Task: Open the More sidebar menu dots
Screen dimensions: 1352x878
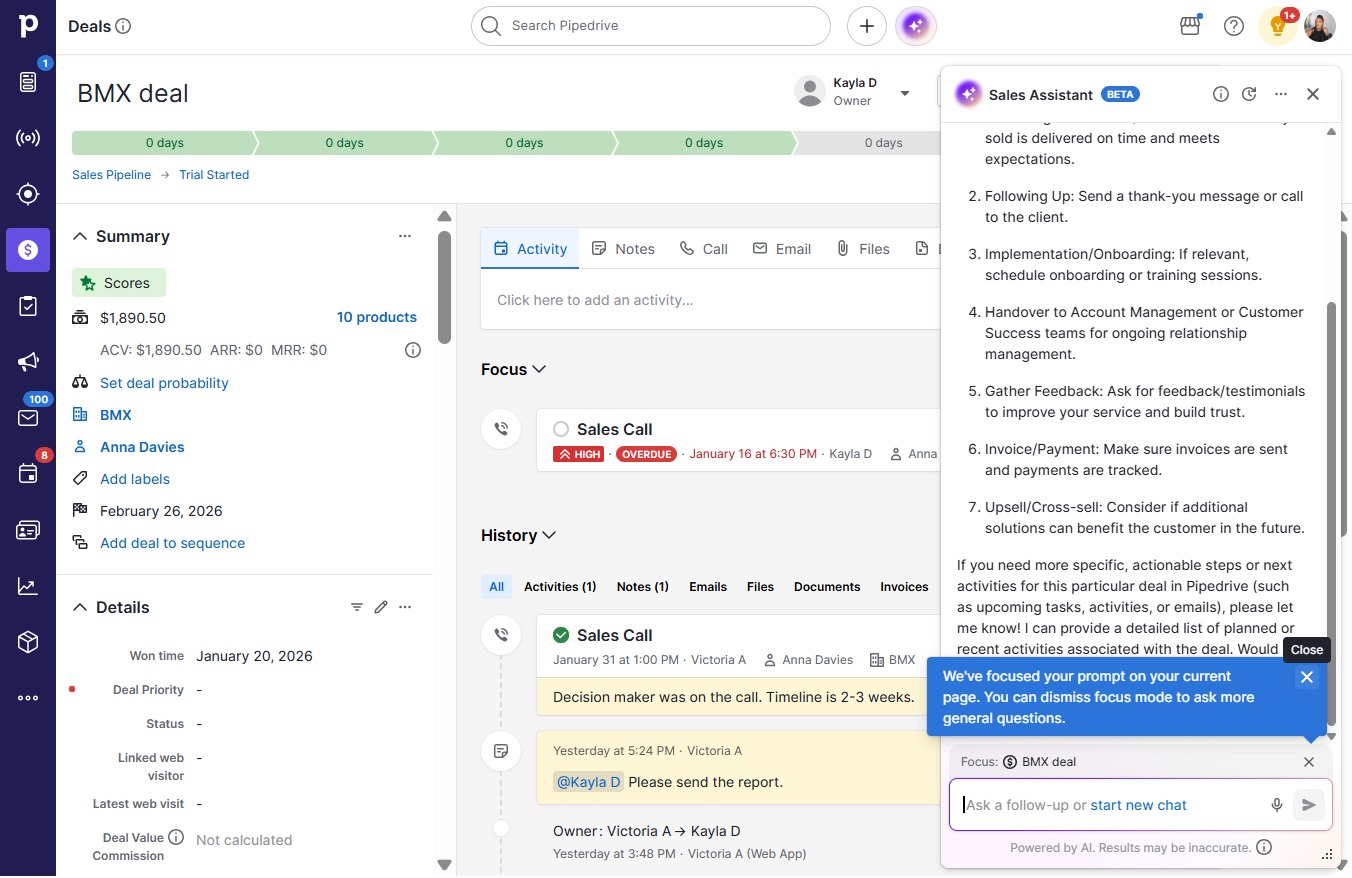Action: [28, 698]
